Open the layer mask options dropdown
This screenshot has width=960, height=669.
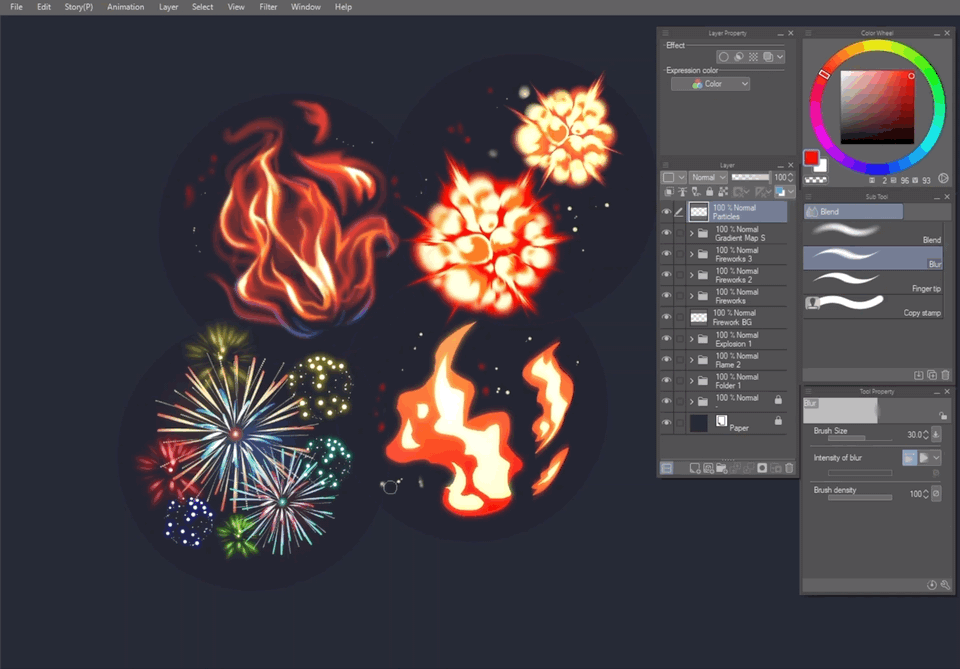point(742,192)
